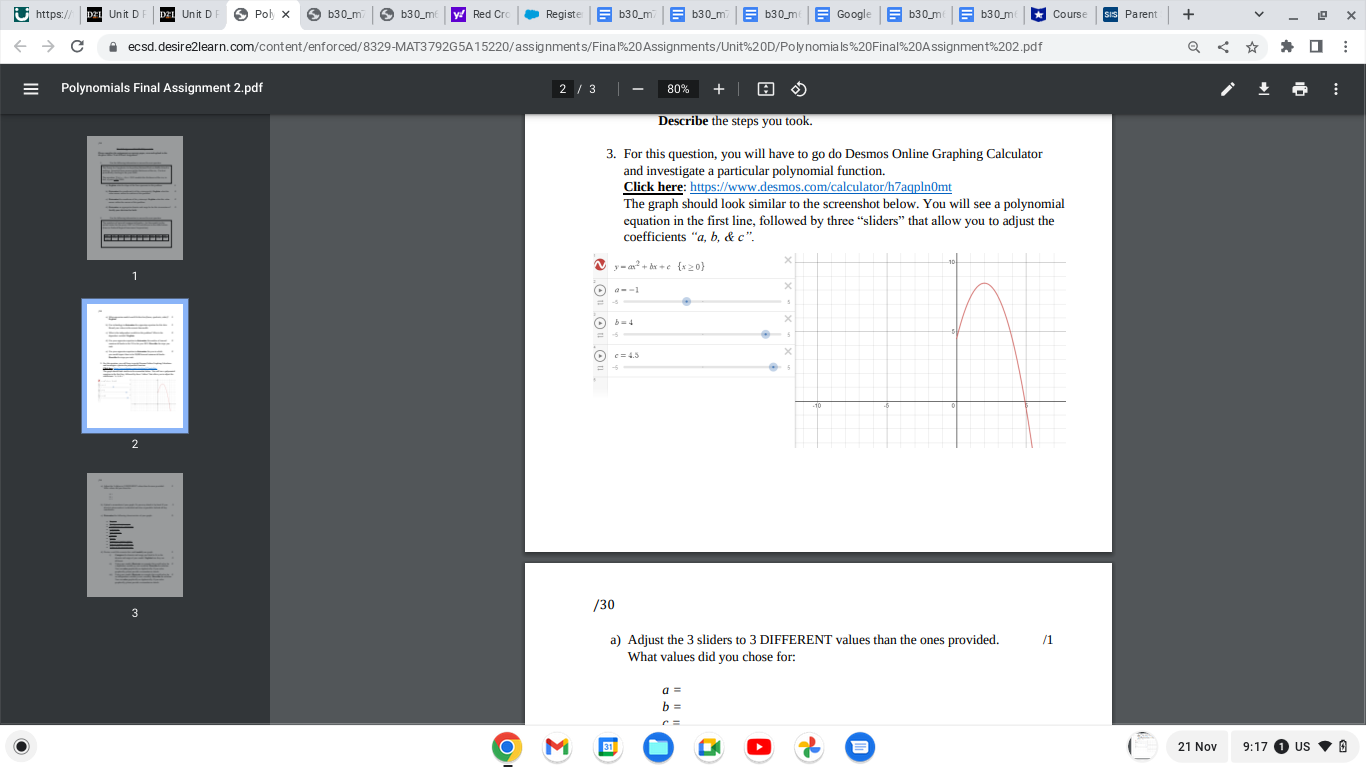Click the bold 'Click here' text
This screenshot has height=768, width=1366.
click(x=653, y=187)
